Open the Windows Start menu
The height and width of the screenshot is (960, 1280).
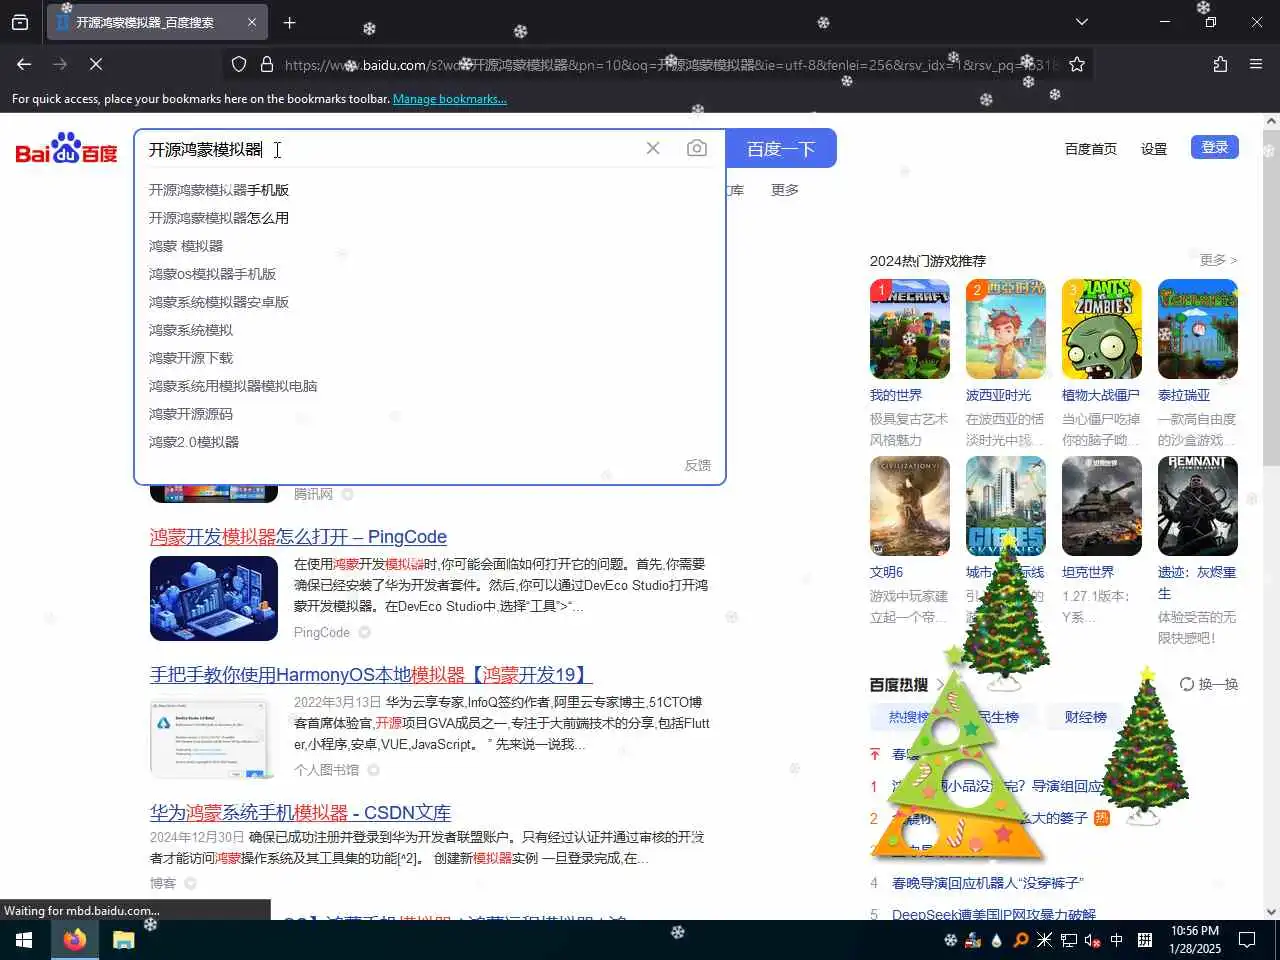24,940
